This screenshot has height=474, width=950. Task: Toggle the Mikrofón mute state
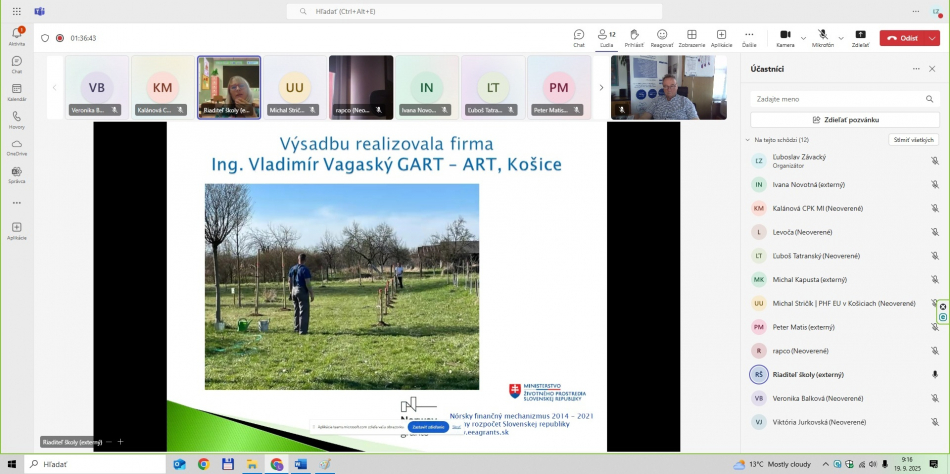pyautogui.click(x=823, y=37)
